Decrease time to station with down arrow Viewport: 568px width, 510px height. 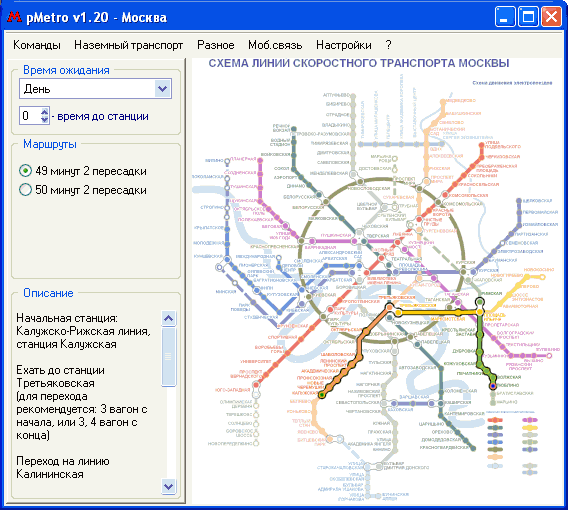[44, 120]
